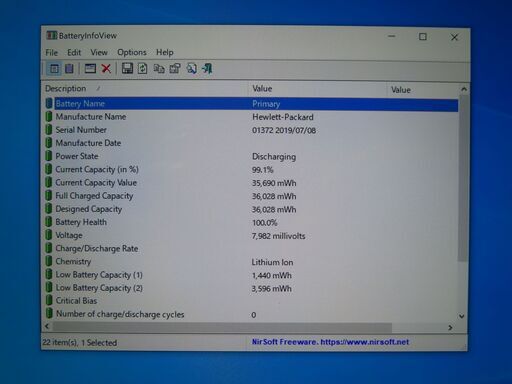The width and height of the screenshot is (512, 384).
Task: Open the File menu
Action: point(52,52)
